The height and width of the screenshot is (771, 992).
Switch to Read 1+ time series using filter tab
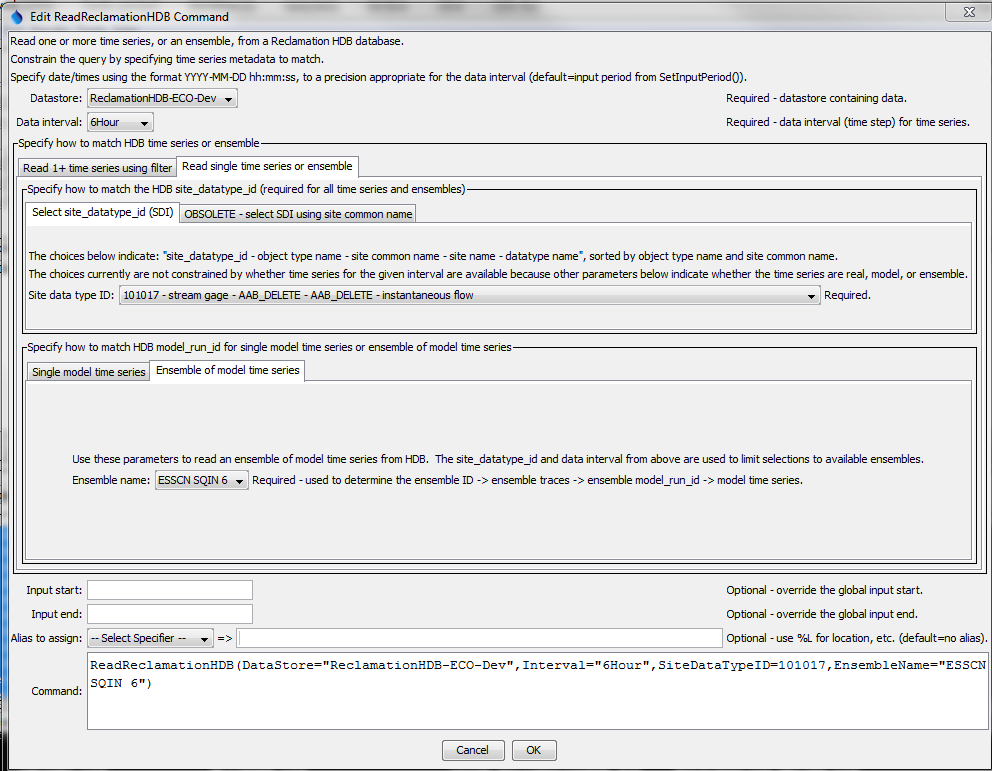[x=96, y=167]
